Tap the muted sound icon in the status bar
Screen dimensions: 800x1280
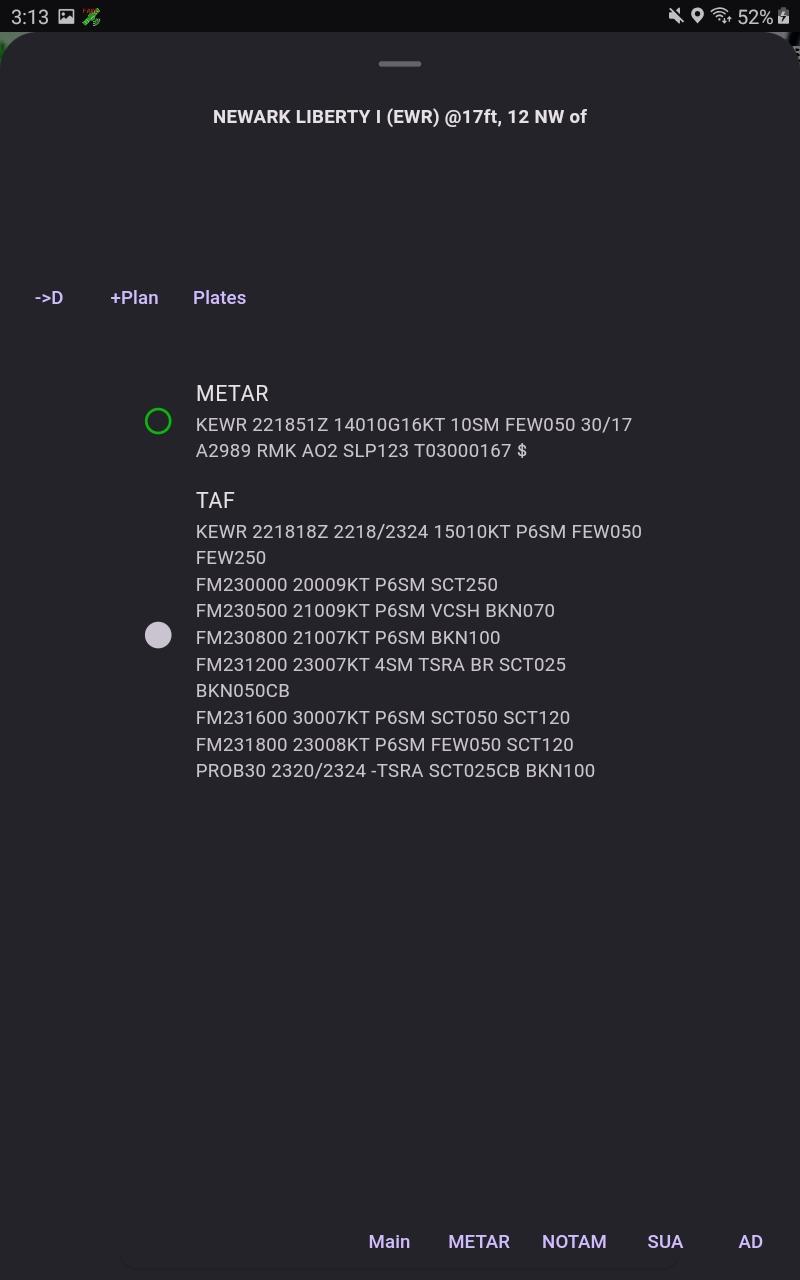[x=676, y=16]
